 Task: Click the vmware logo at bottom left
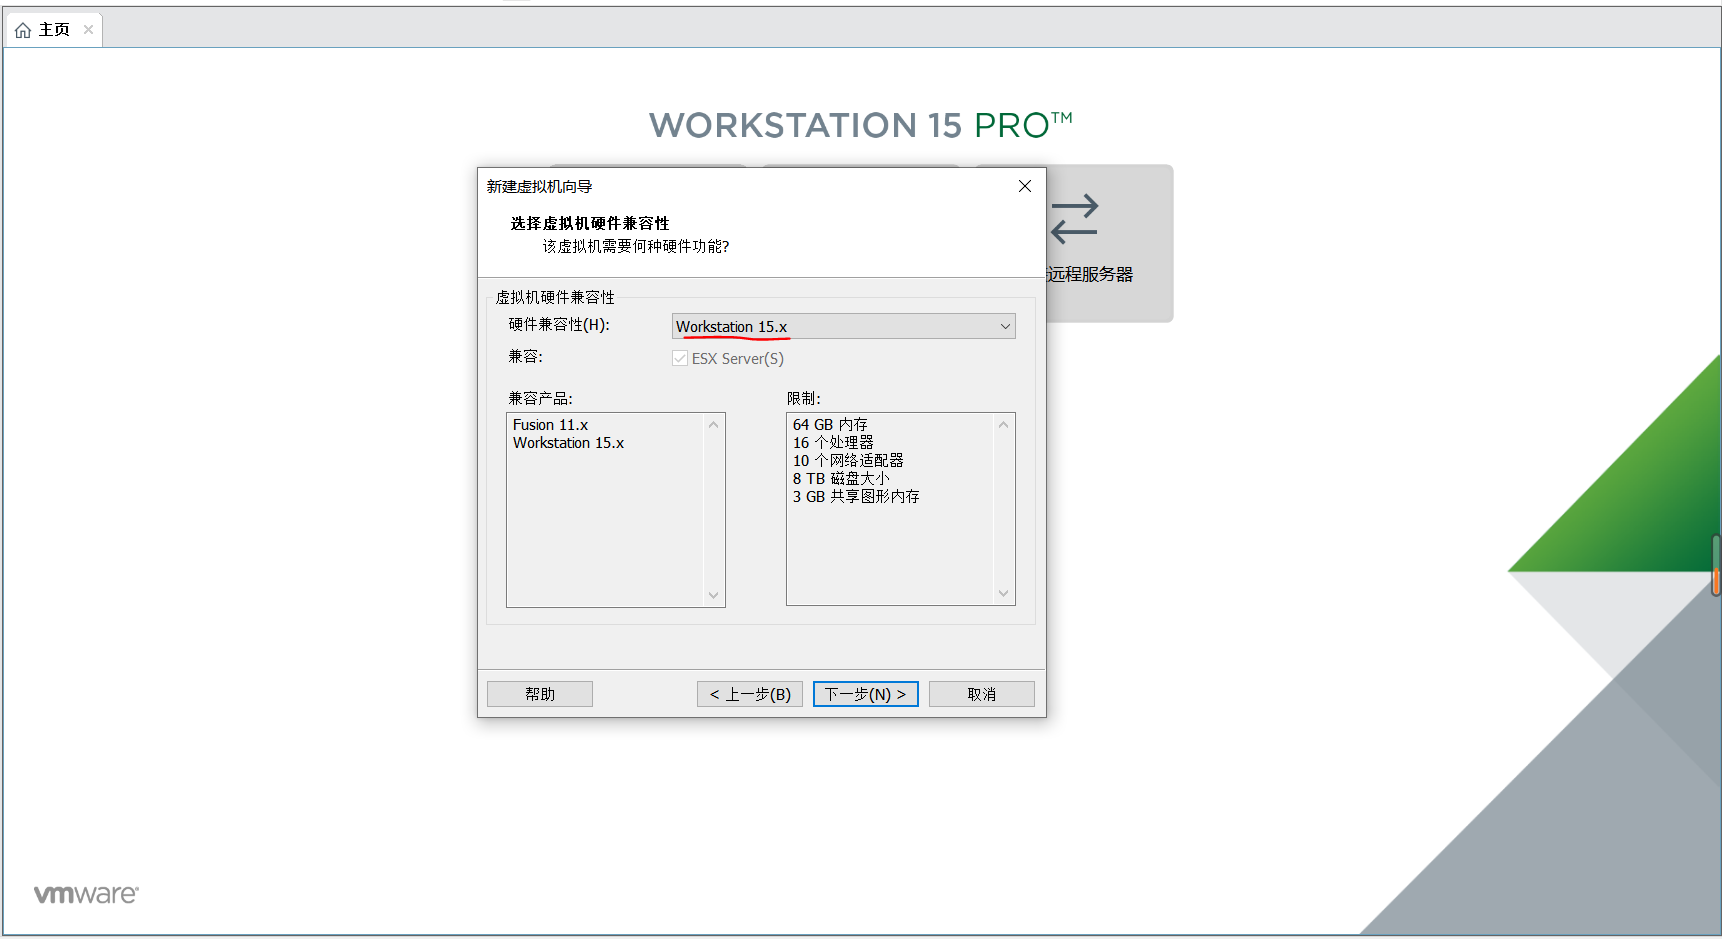point(86,894)
